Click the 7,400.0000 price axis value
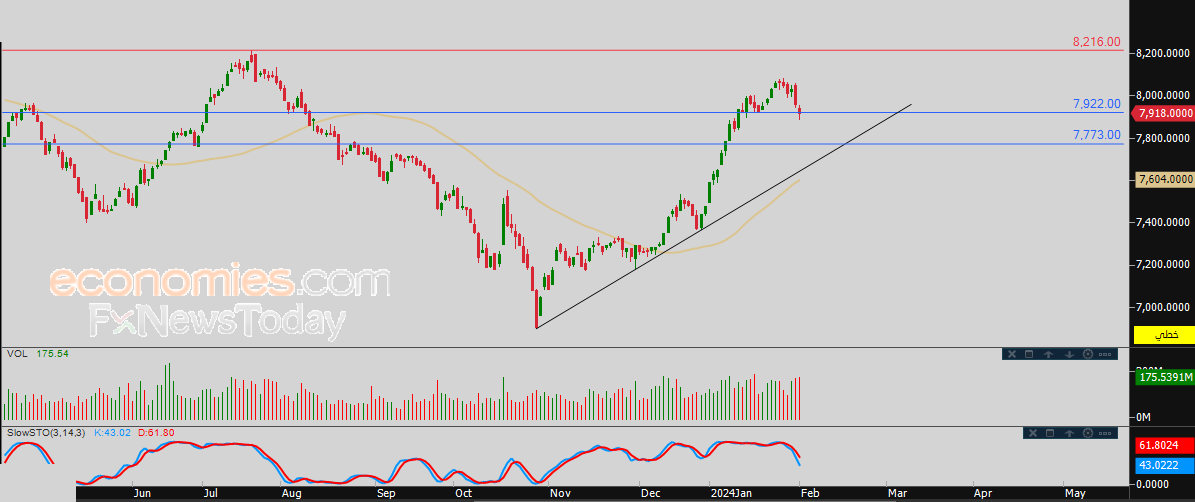Viewport: 1195px width, 502px height. point(1164,222)
